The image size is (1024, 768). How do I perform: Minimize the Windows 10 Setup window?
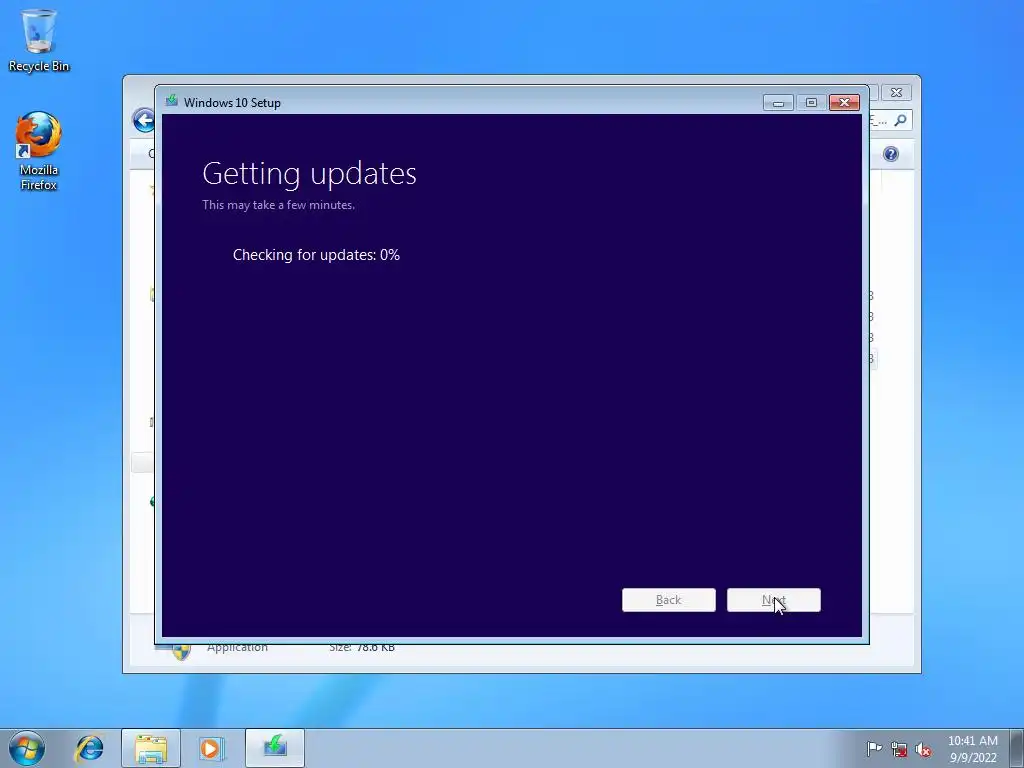pyautogui.click(x=778, y=103)
